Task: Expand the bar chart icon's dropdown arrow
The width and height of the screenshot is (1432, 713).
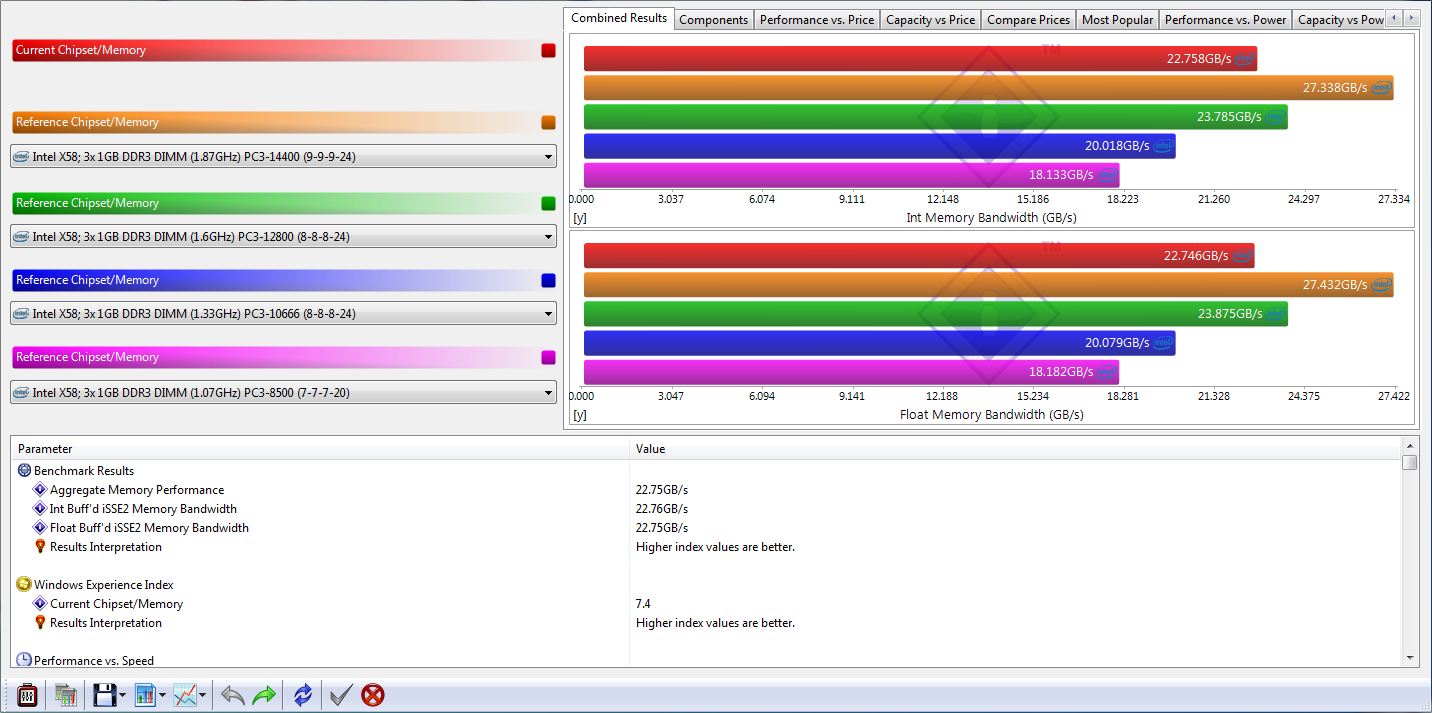Action: (162, 695)
